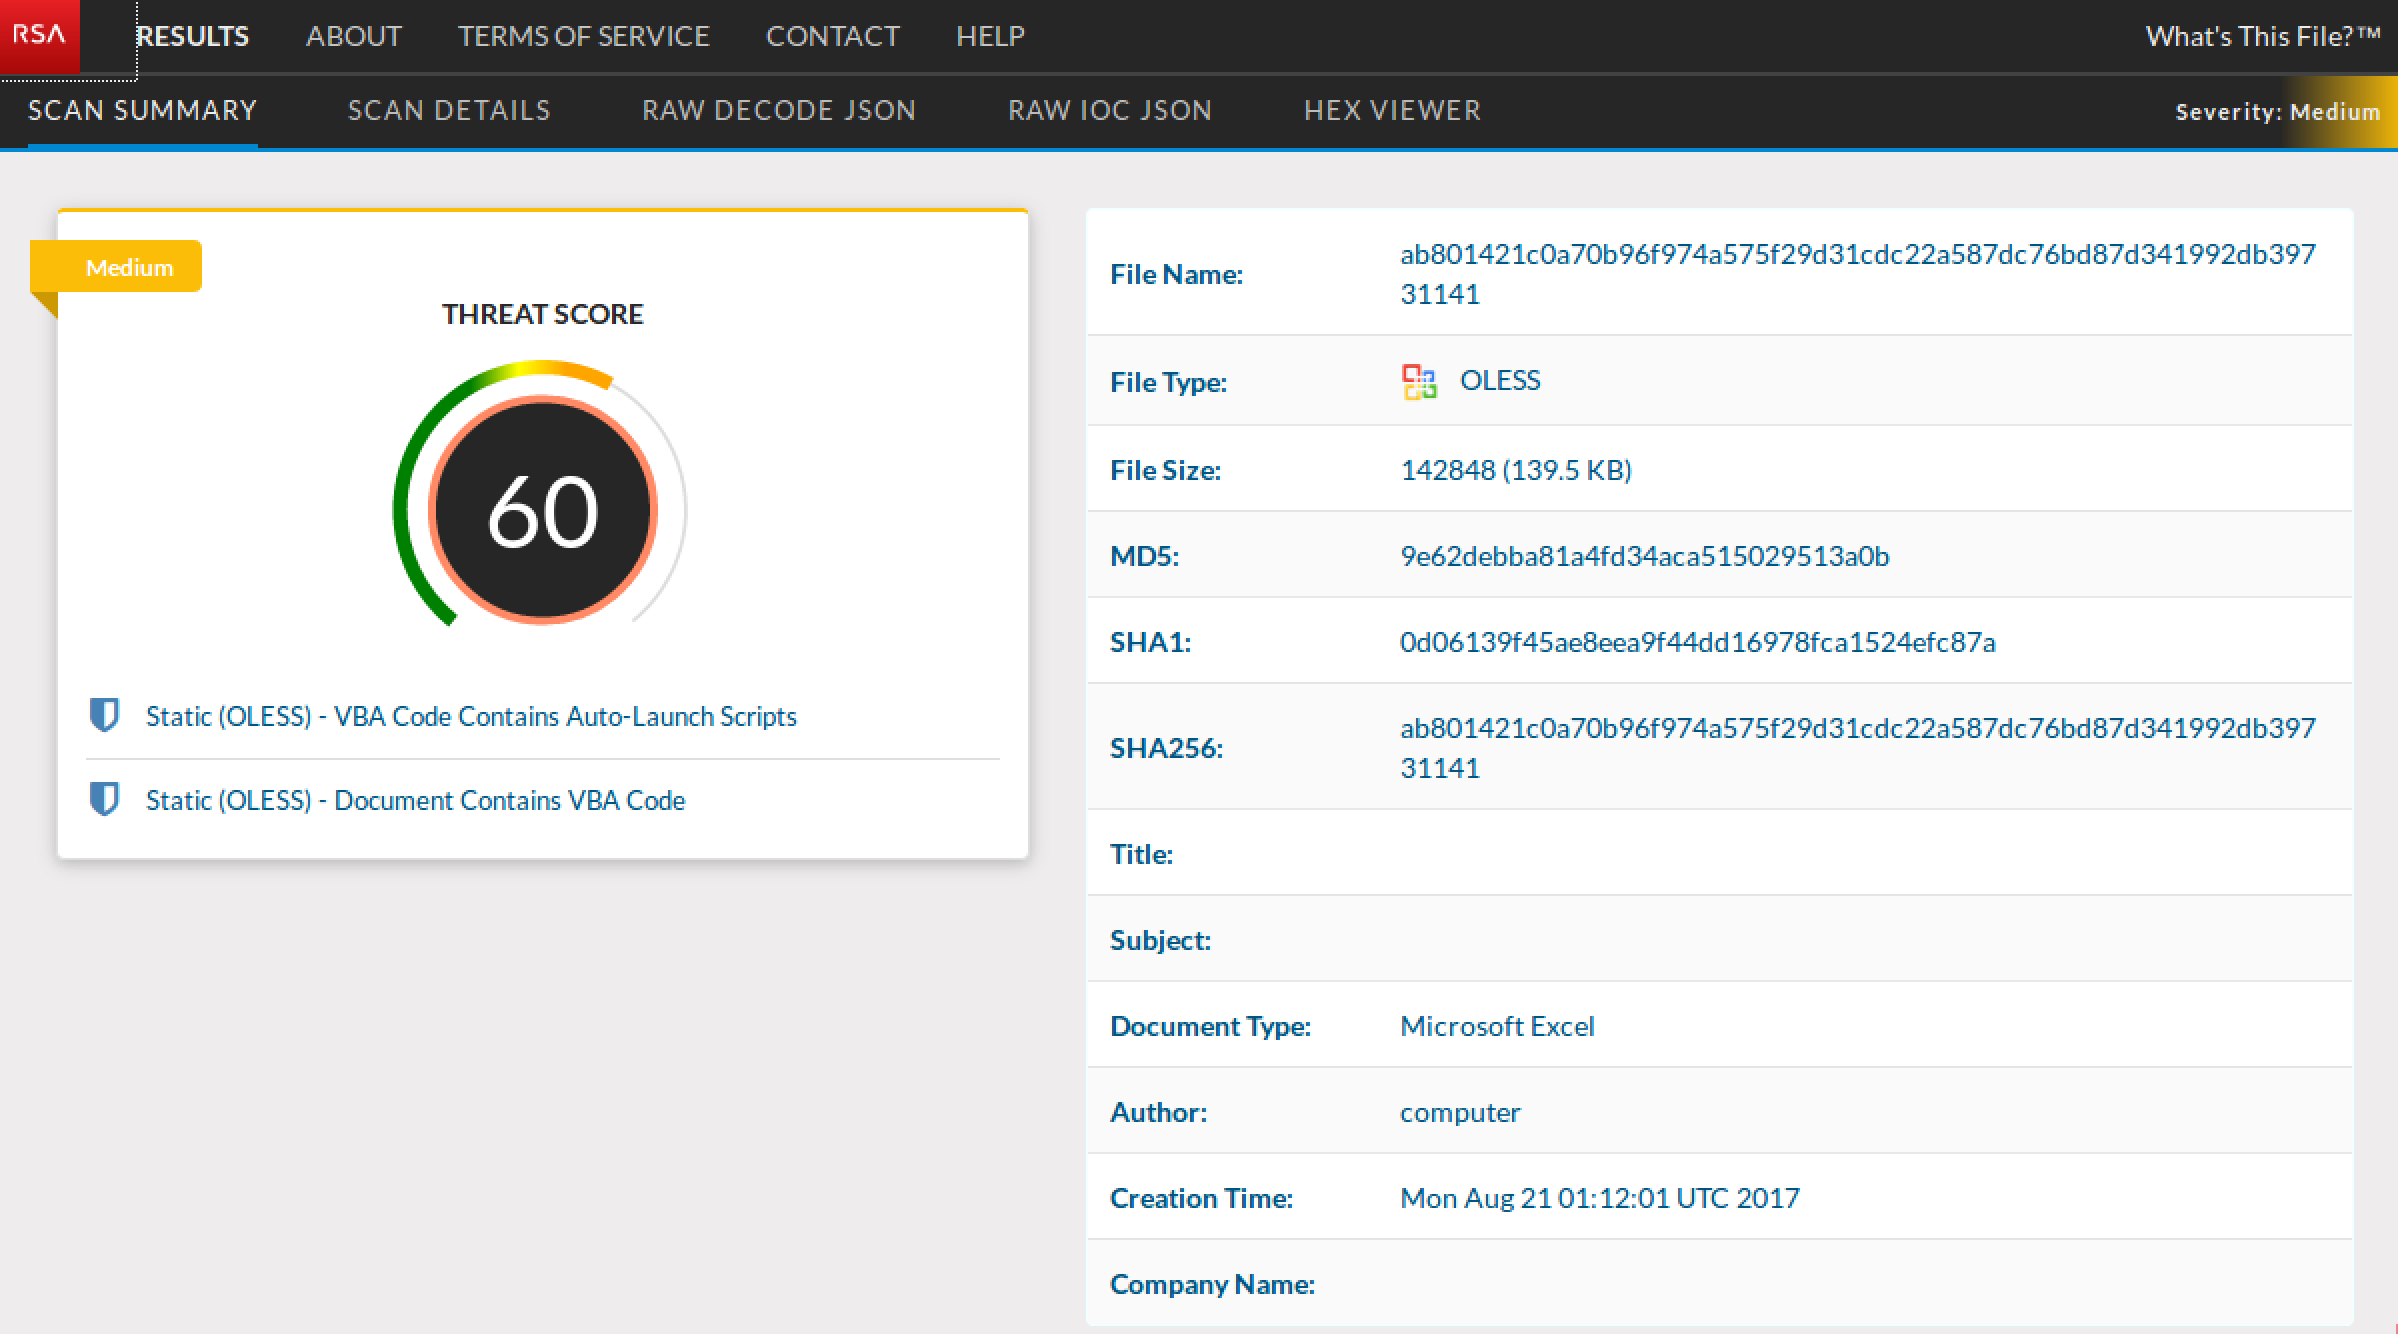Screen dimensions: 2398x1334
Task: Select the Scan Summary tab
Action: point(142,110)
